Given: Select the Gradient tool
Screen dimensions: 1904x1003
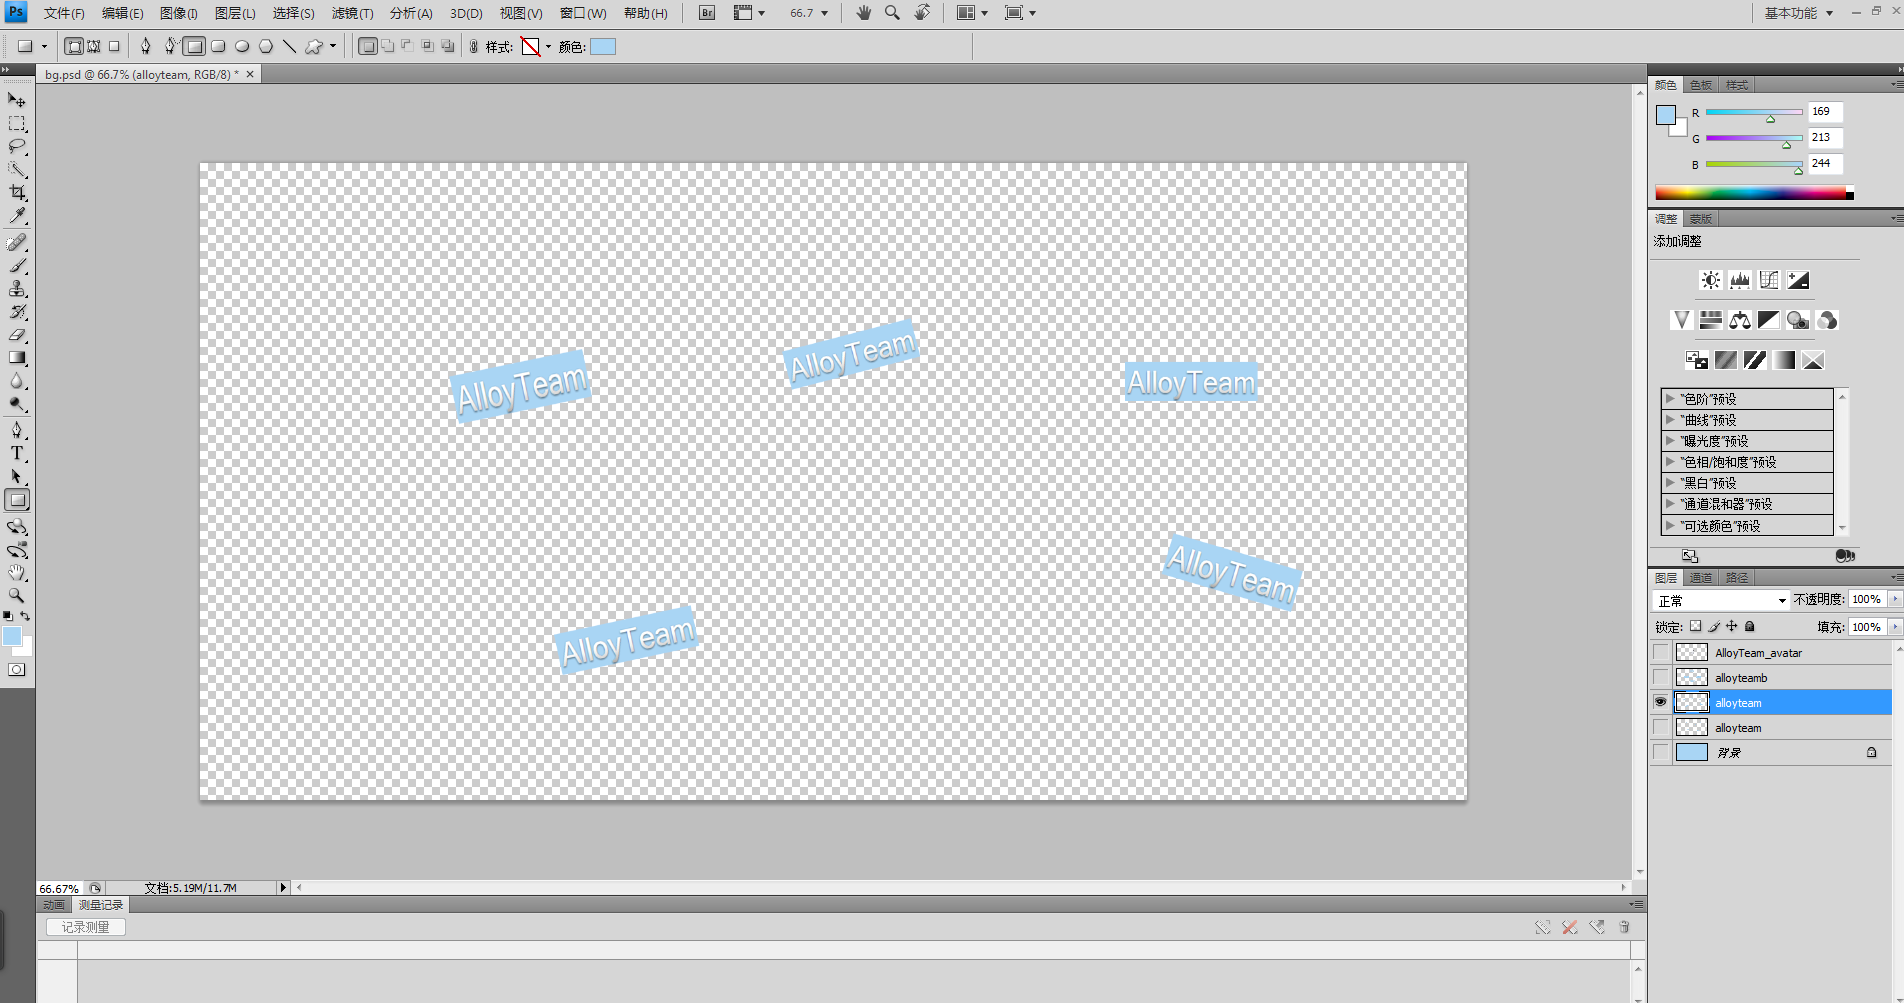Looking at the screenshot, I should point(17,358).
